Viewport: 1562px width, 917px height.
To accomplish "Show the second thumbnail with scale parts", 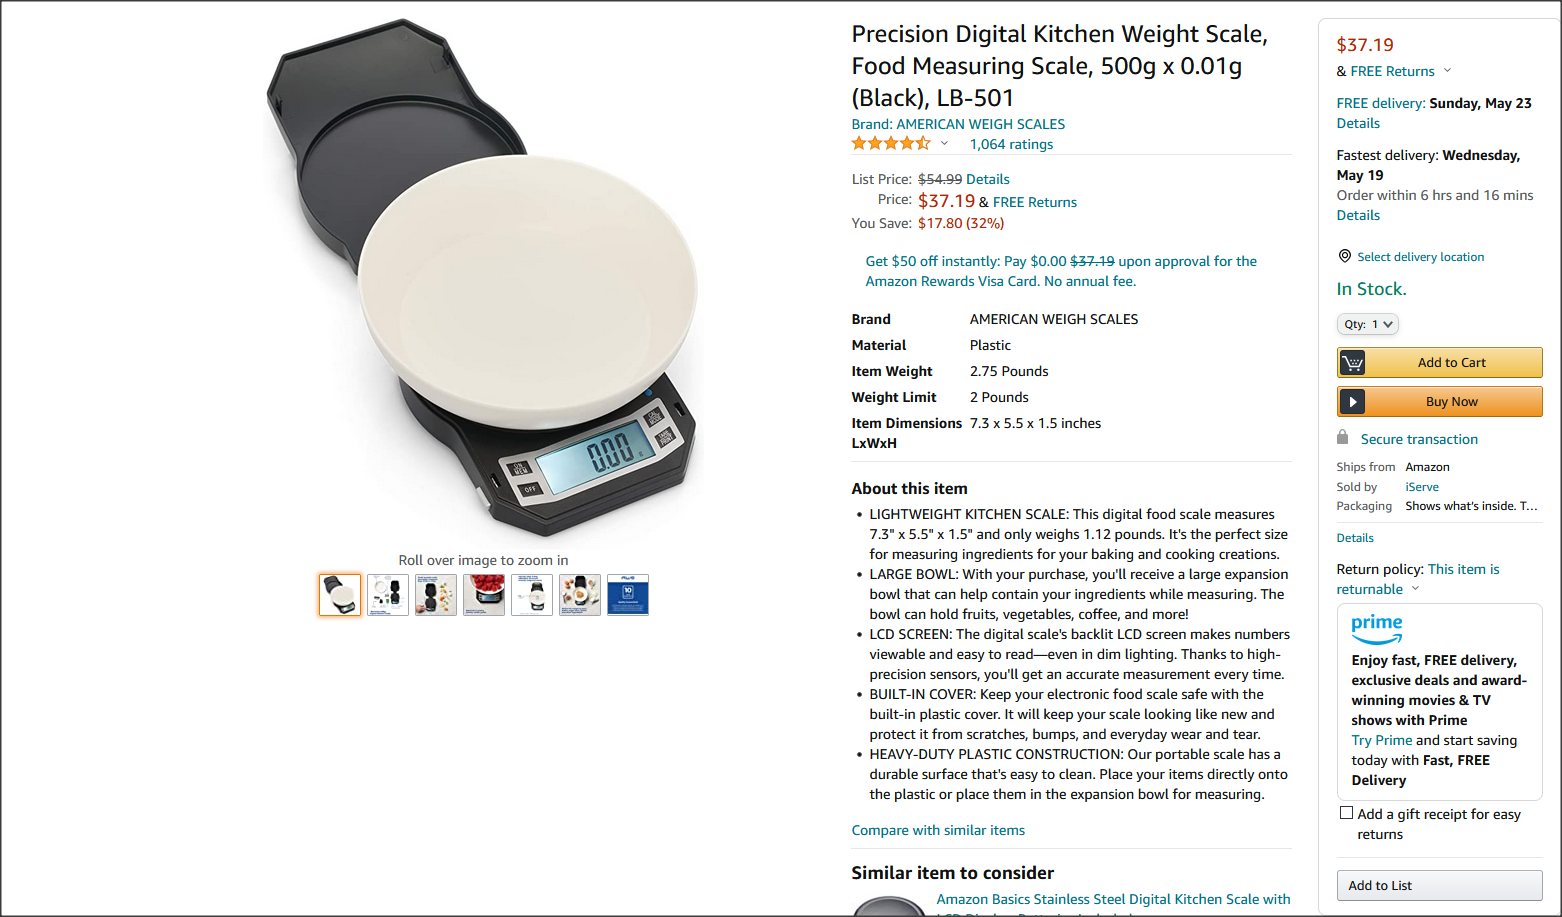I will (388, 595).
